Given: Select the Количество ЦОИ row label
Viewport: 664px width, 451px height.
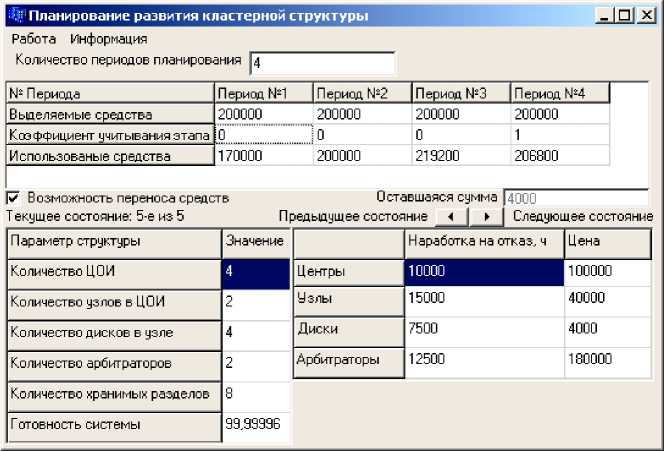Looking at the screenshot, I should 114,275.
